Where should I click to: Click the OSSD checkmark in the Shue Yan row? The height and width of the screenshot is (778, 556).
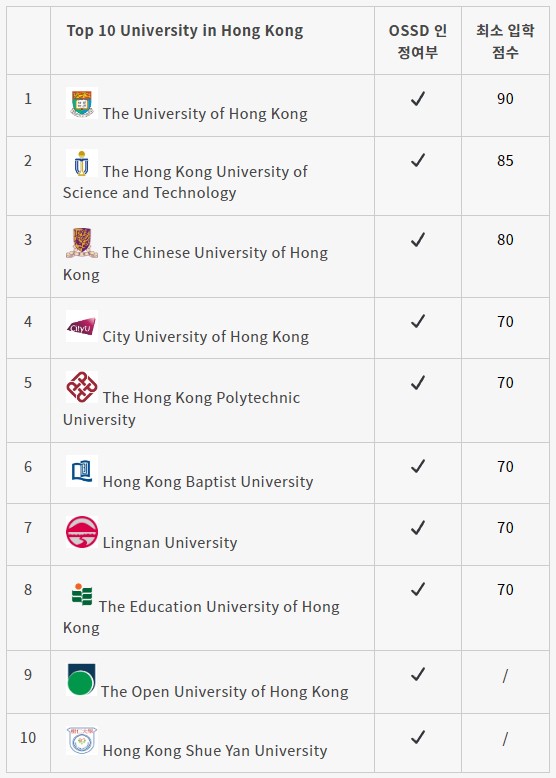418,737
